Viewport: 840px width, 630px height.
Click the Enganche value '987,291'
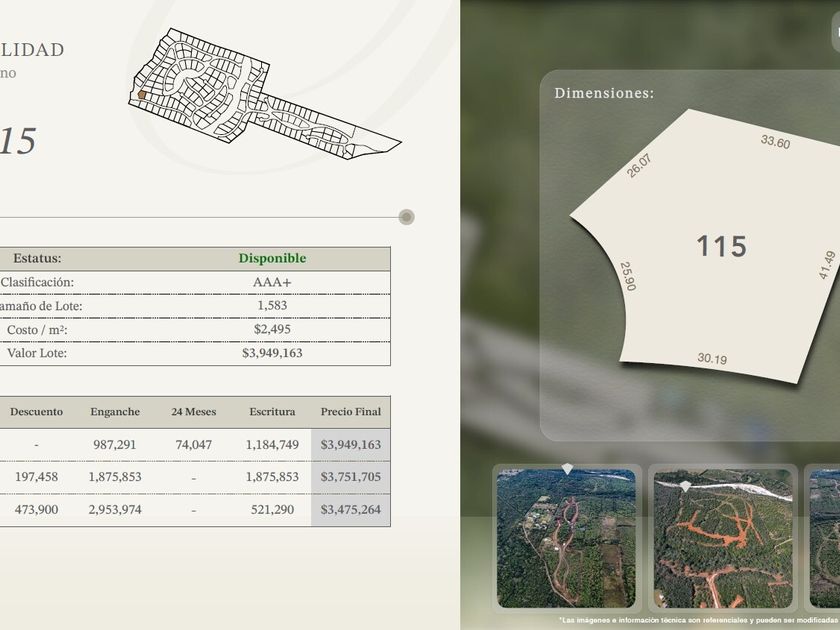pos(115,445)
